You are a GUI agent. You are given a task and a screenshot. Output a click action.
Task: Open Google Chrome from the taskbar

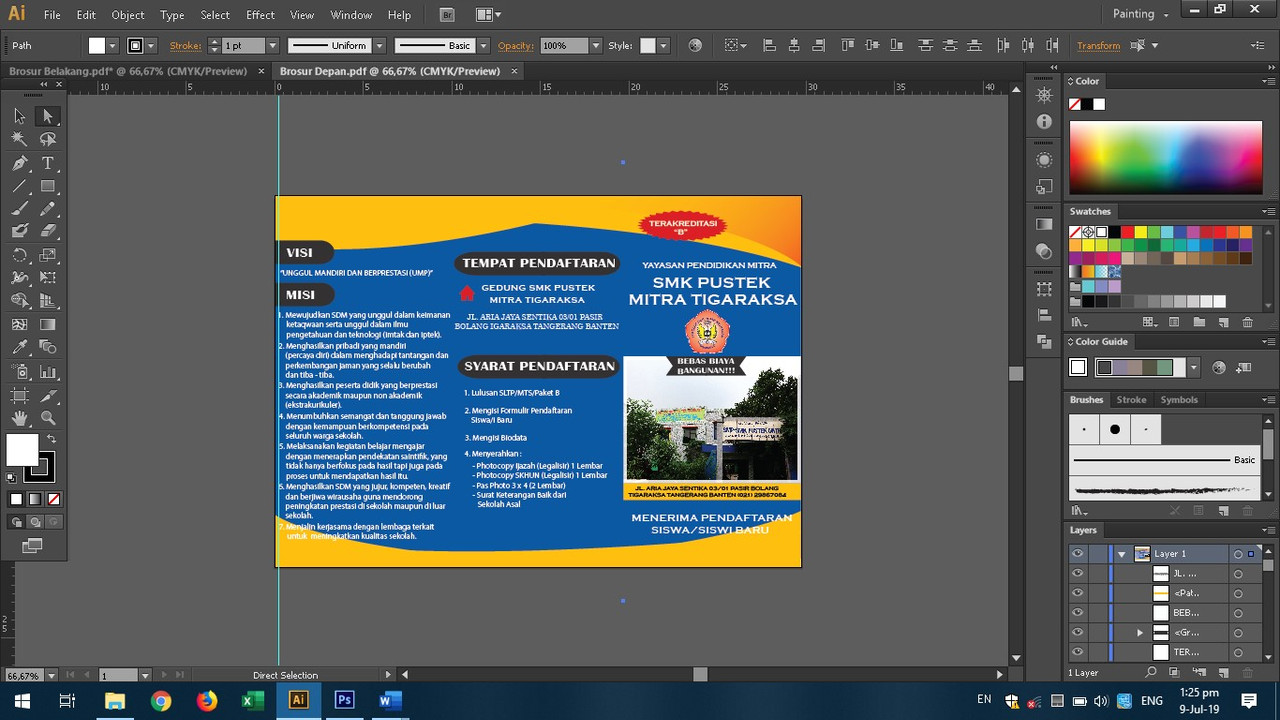click(161, 701)
